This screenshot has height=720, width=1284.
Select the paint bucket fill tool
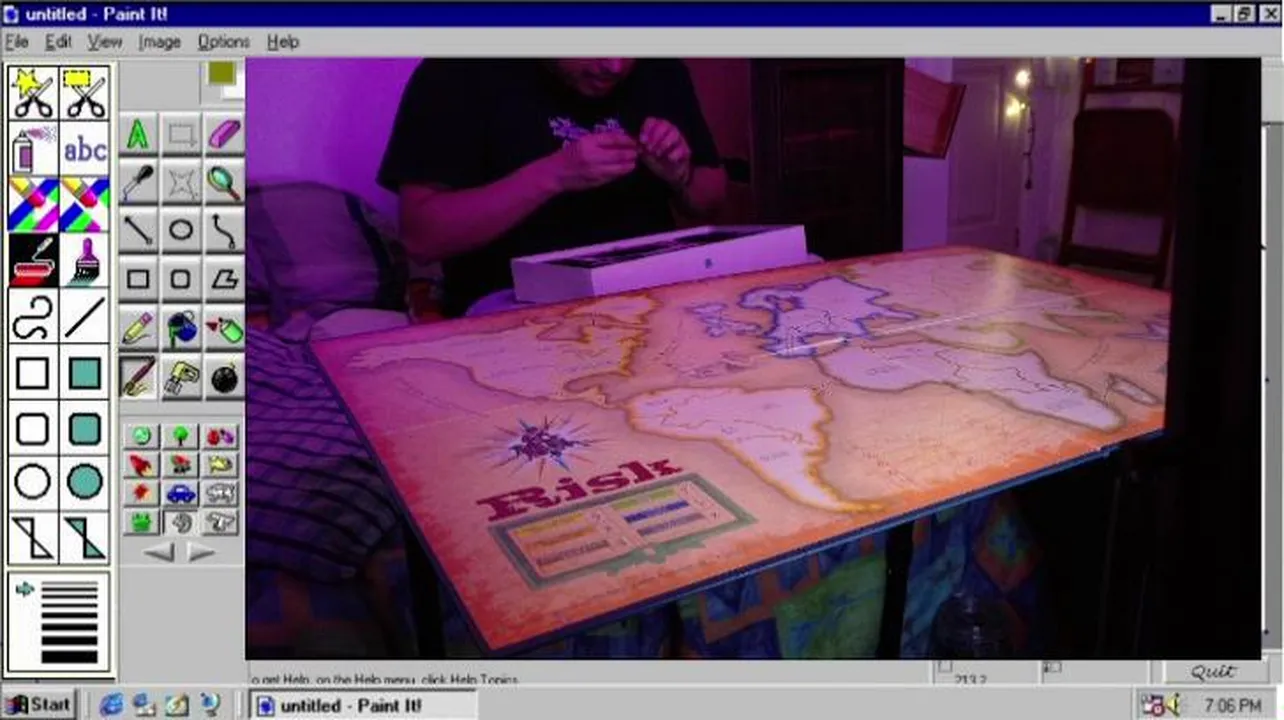tap(181, 329)
